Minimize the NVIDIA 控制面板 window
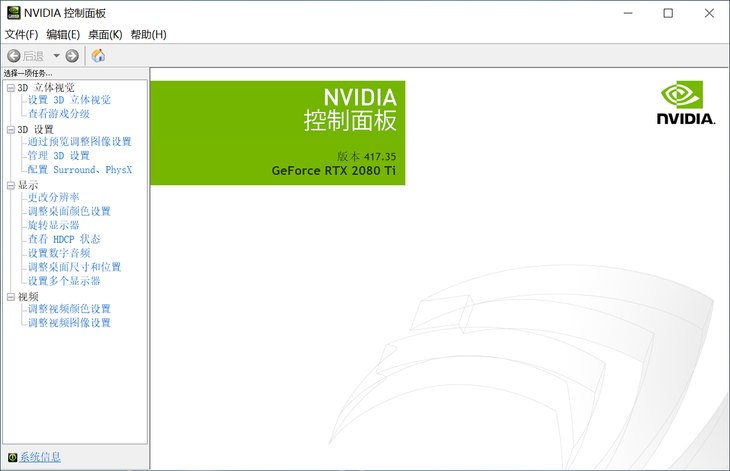 tap(628, 13)
